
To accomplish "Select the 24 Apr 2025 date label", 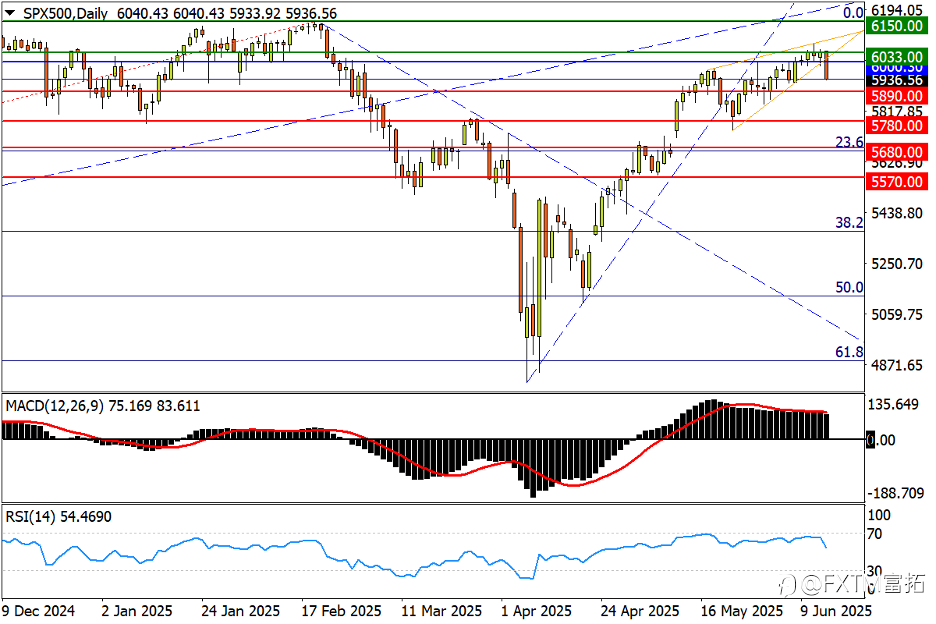I will tap(640, 611).
